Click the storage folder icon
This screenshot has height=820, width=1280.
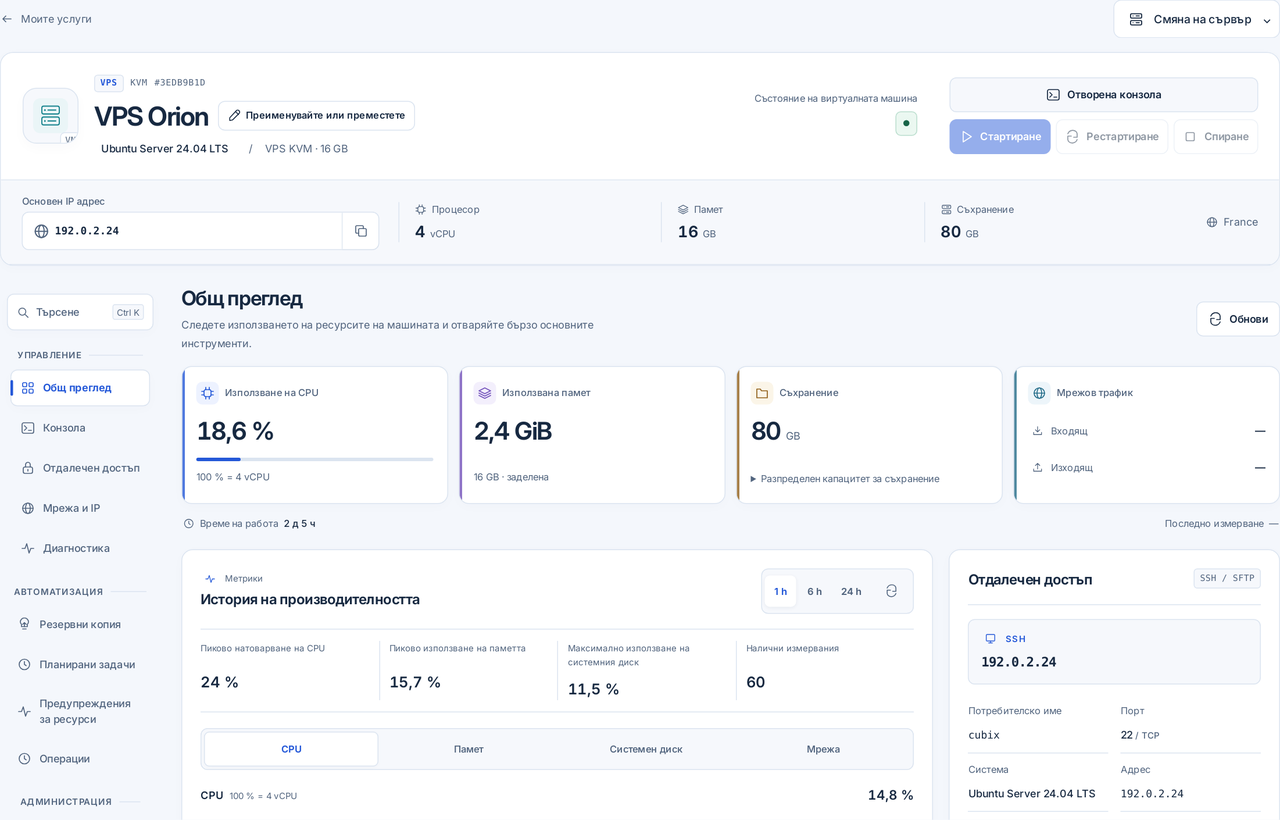click(x=762, y=393)
